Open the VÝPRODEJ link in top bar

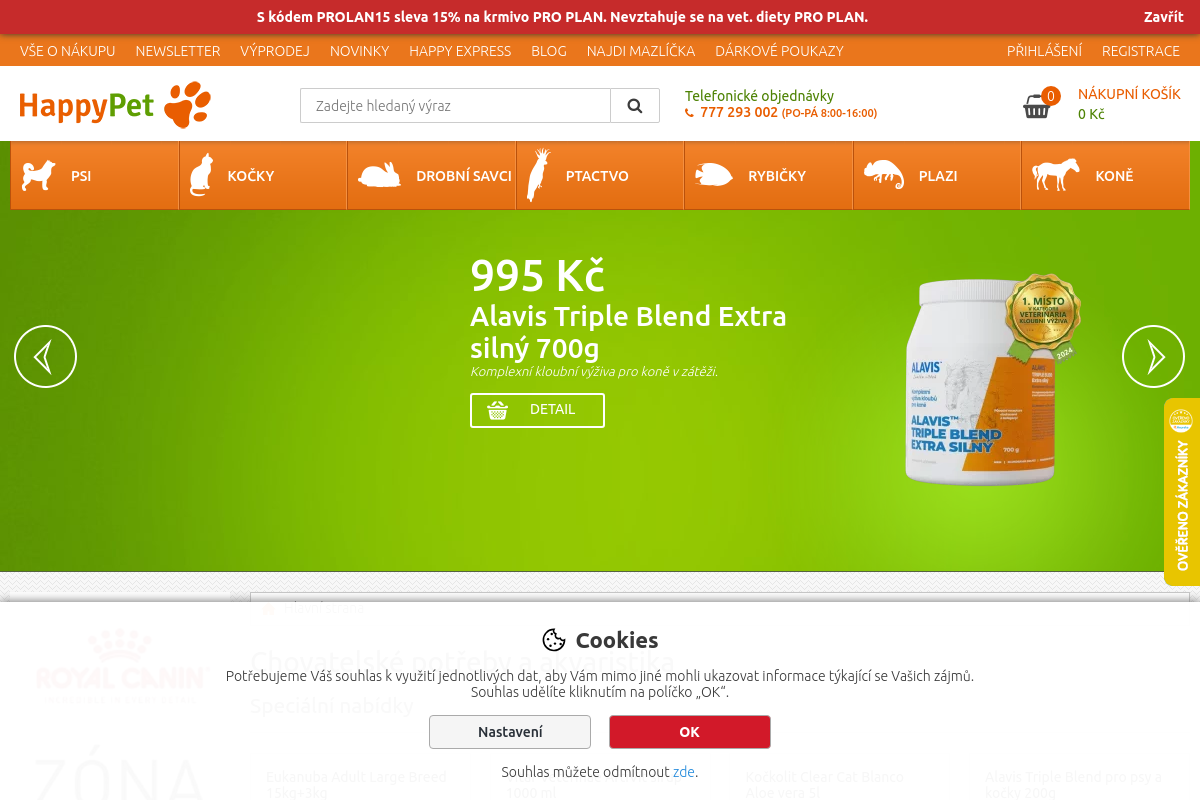(275, 51)
